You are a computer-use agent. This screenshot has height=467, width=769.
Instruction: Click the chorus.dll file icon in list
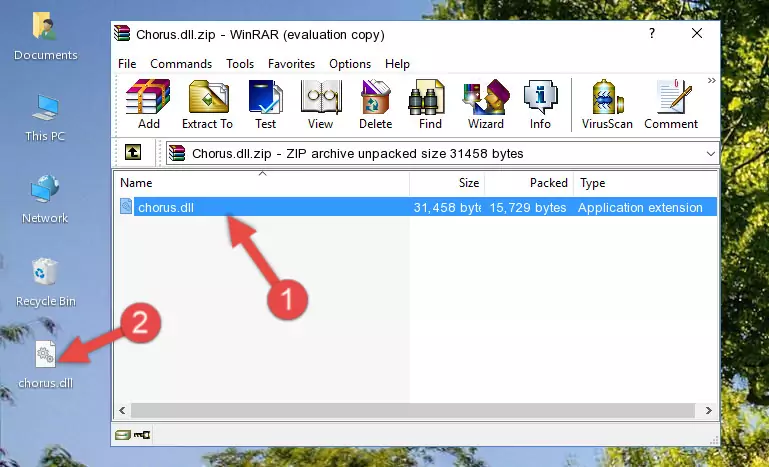(x=126, y=207)
